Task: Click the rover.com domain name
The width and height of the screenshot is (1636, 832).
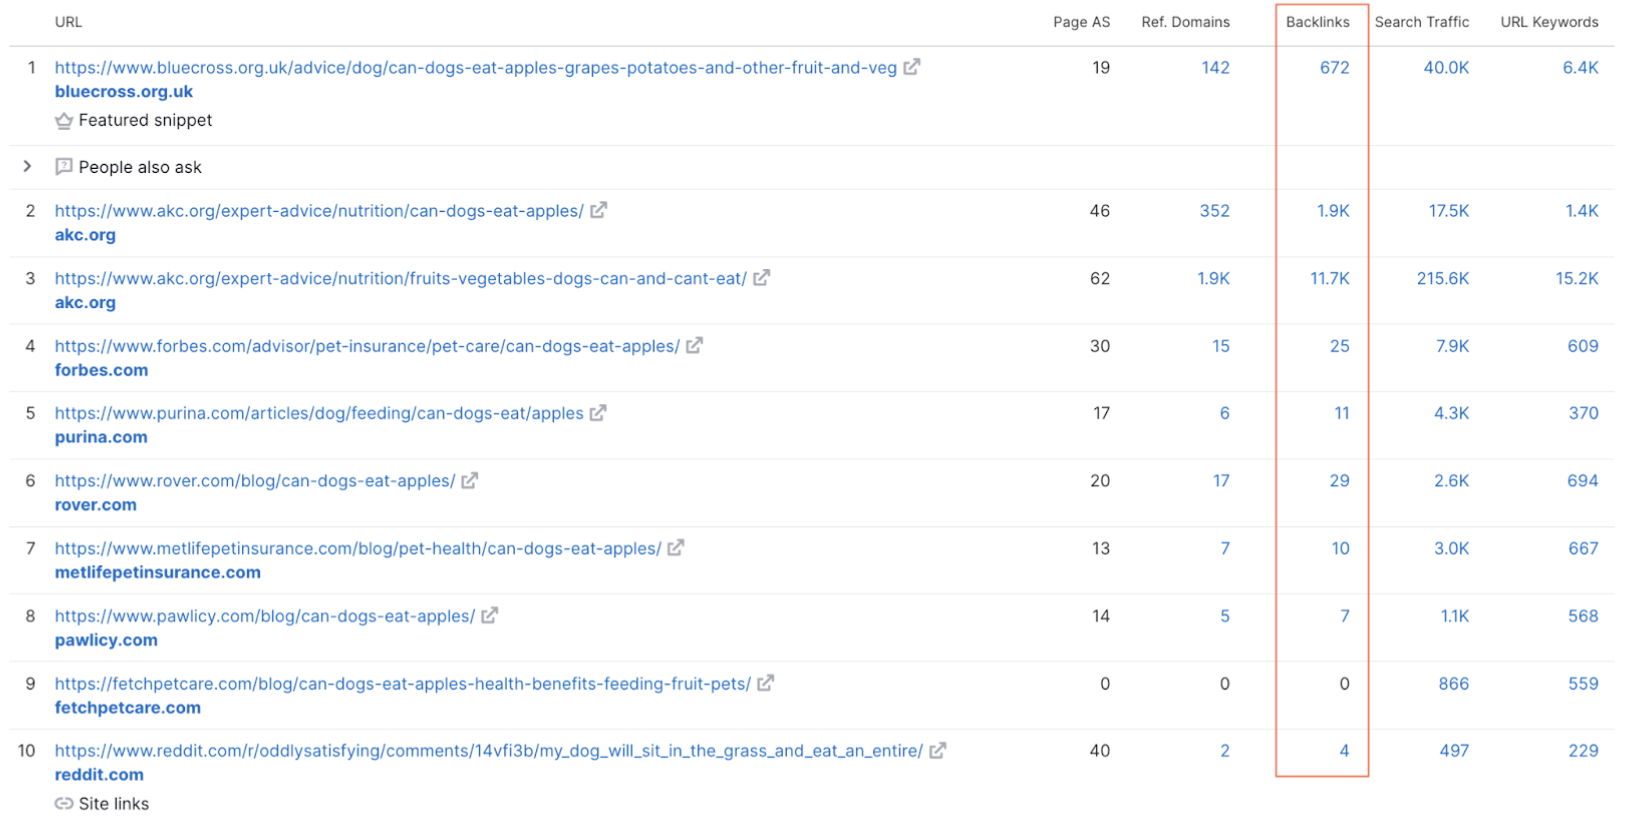Action: coord(96,505)
